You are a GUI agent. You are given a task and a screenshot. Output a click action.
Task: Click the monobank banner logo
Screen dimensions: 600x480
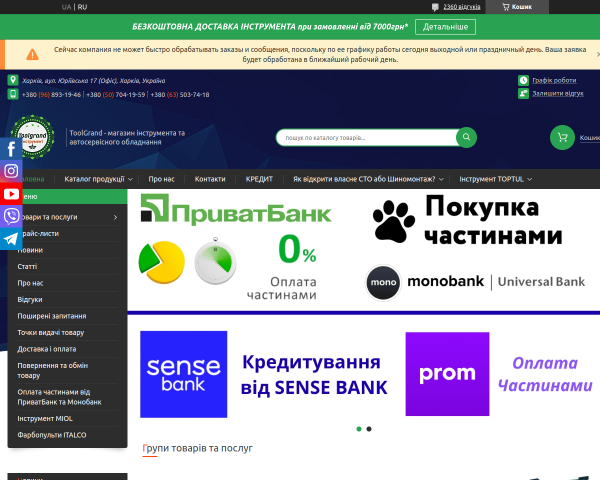pyautogui.click(x=475, y=282)
